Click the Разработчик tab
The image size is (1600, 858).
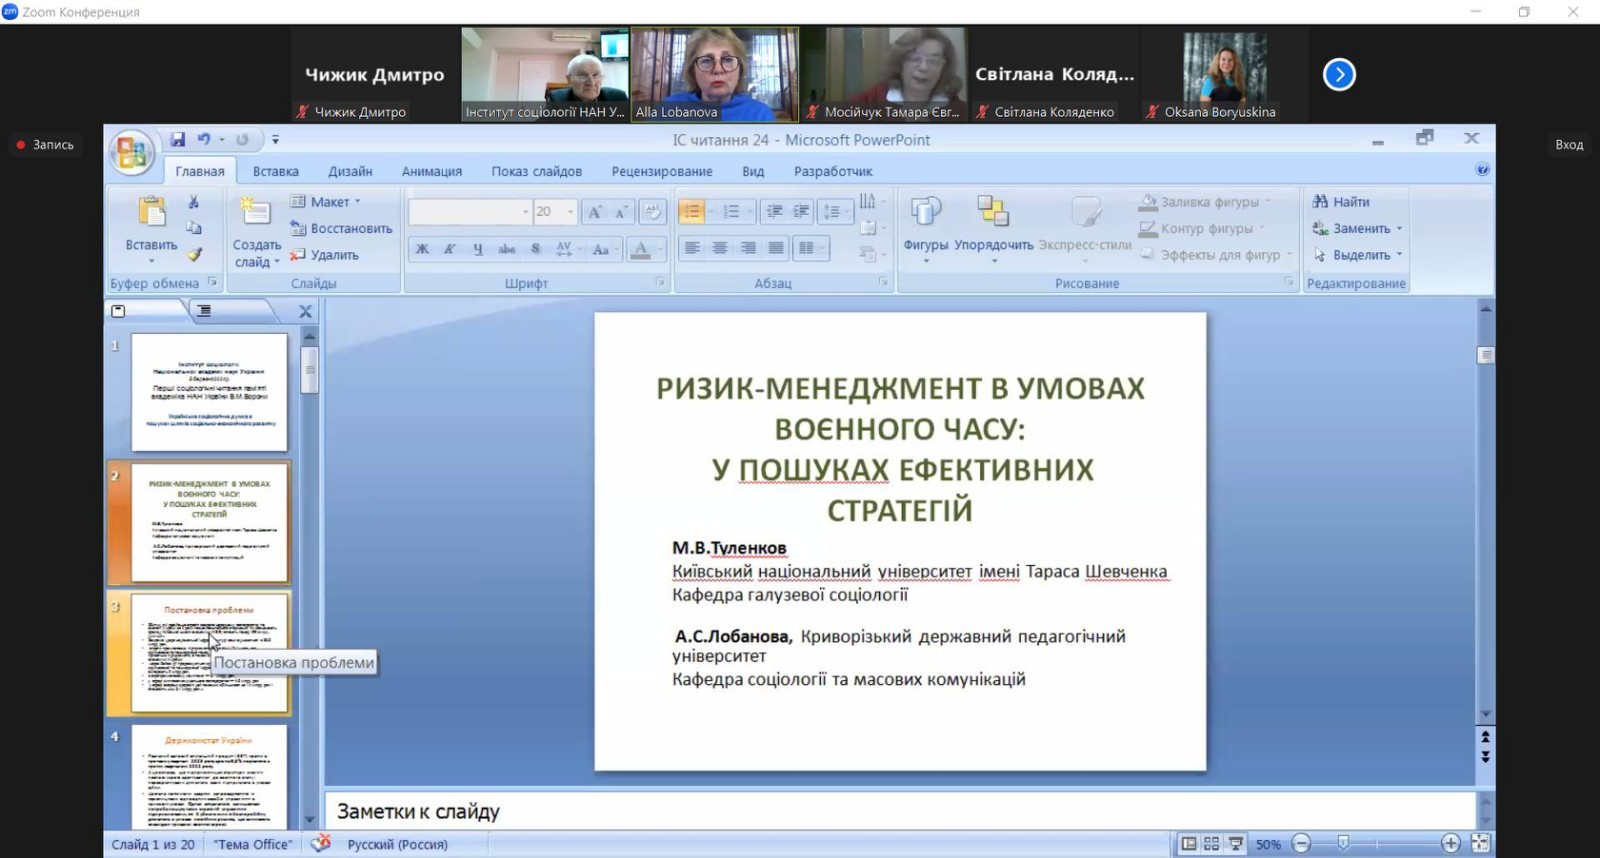[x=833, y=171]
